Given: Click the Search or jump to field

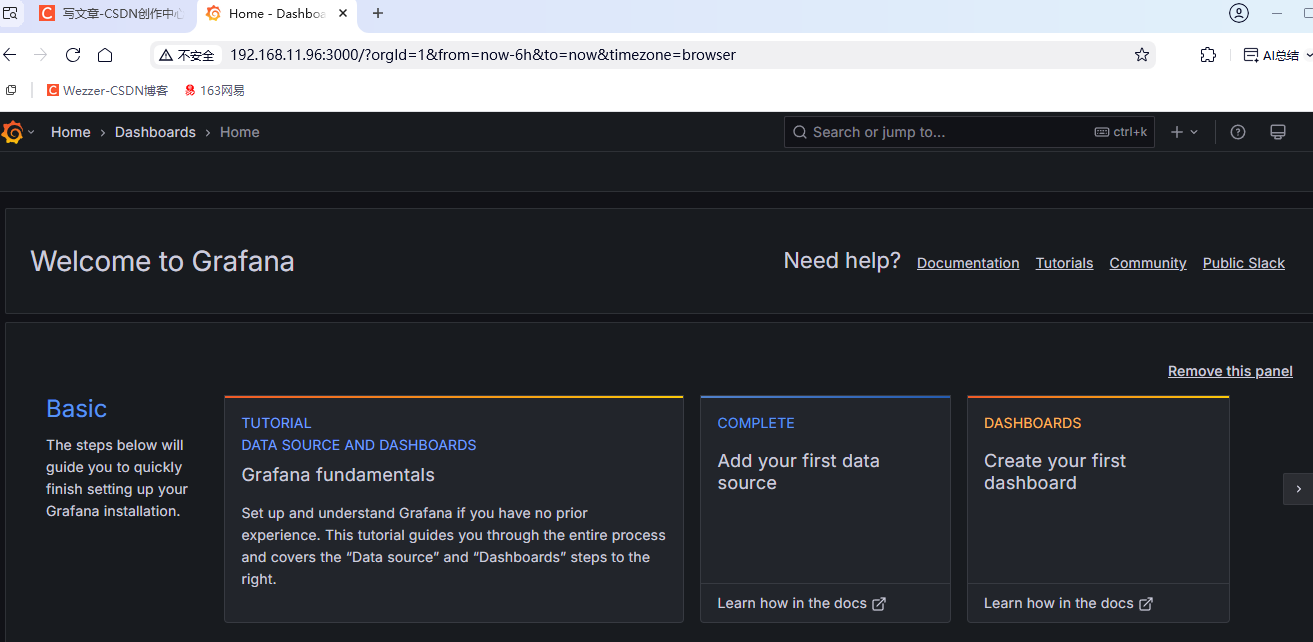Looking at the screenshot, I should pyautogui.click(x=969, y=132).
